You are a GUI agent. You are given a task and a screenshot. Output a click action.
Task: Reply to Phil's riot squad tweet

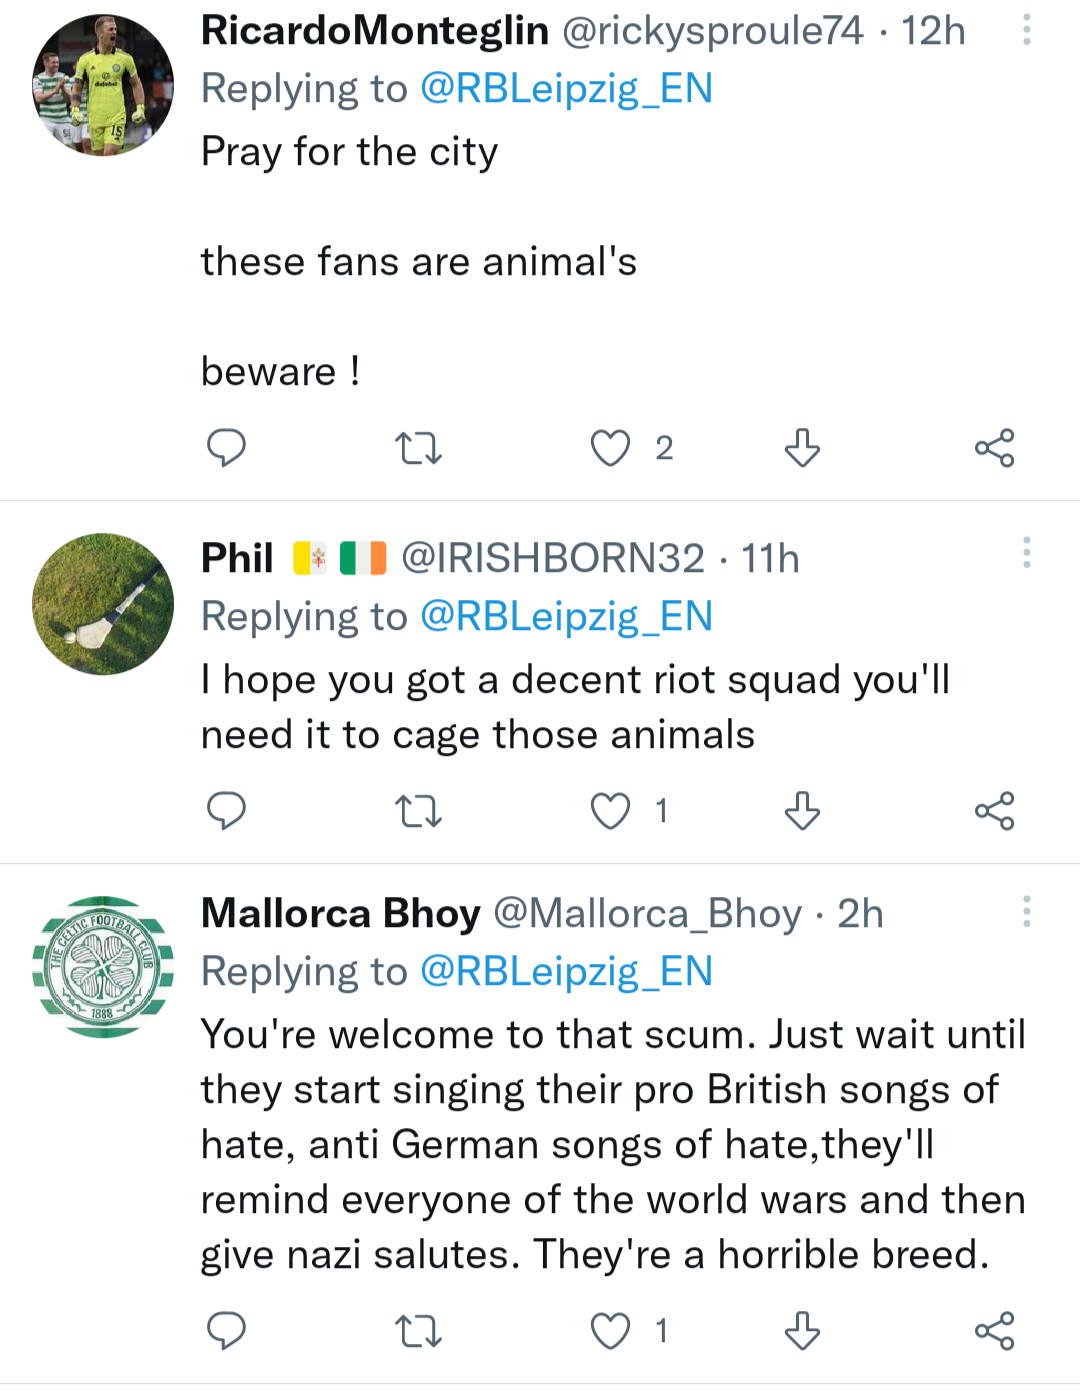tap(226, 810)
